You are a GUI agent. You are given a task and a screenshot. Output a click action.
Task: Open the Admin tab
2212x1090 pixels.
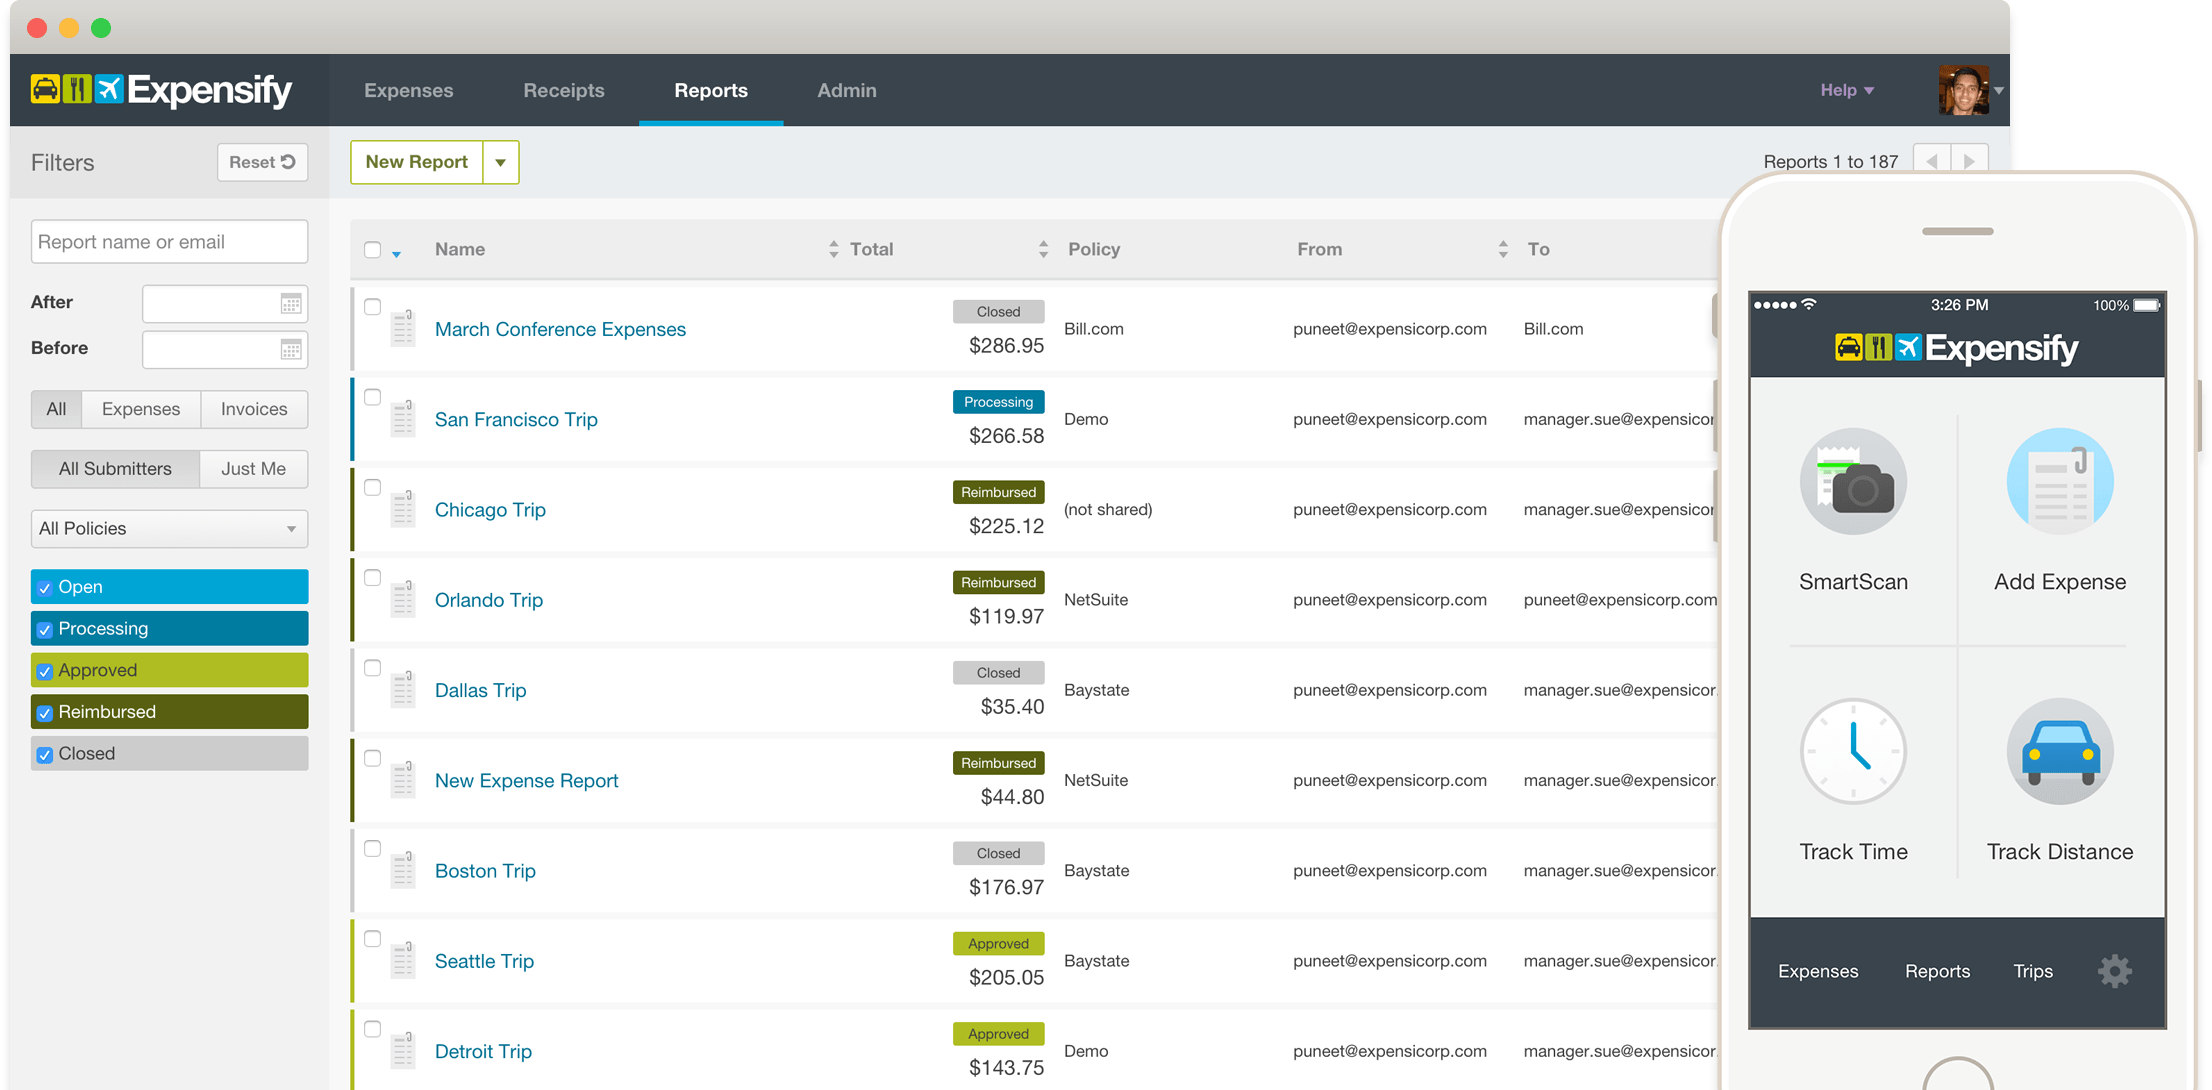pyautogui.click(x=846, y=90)
